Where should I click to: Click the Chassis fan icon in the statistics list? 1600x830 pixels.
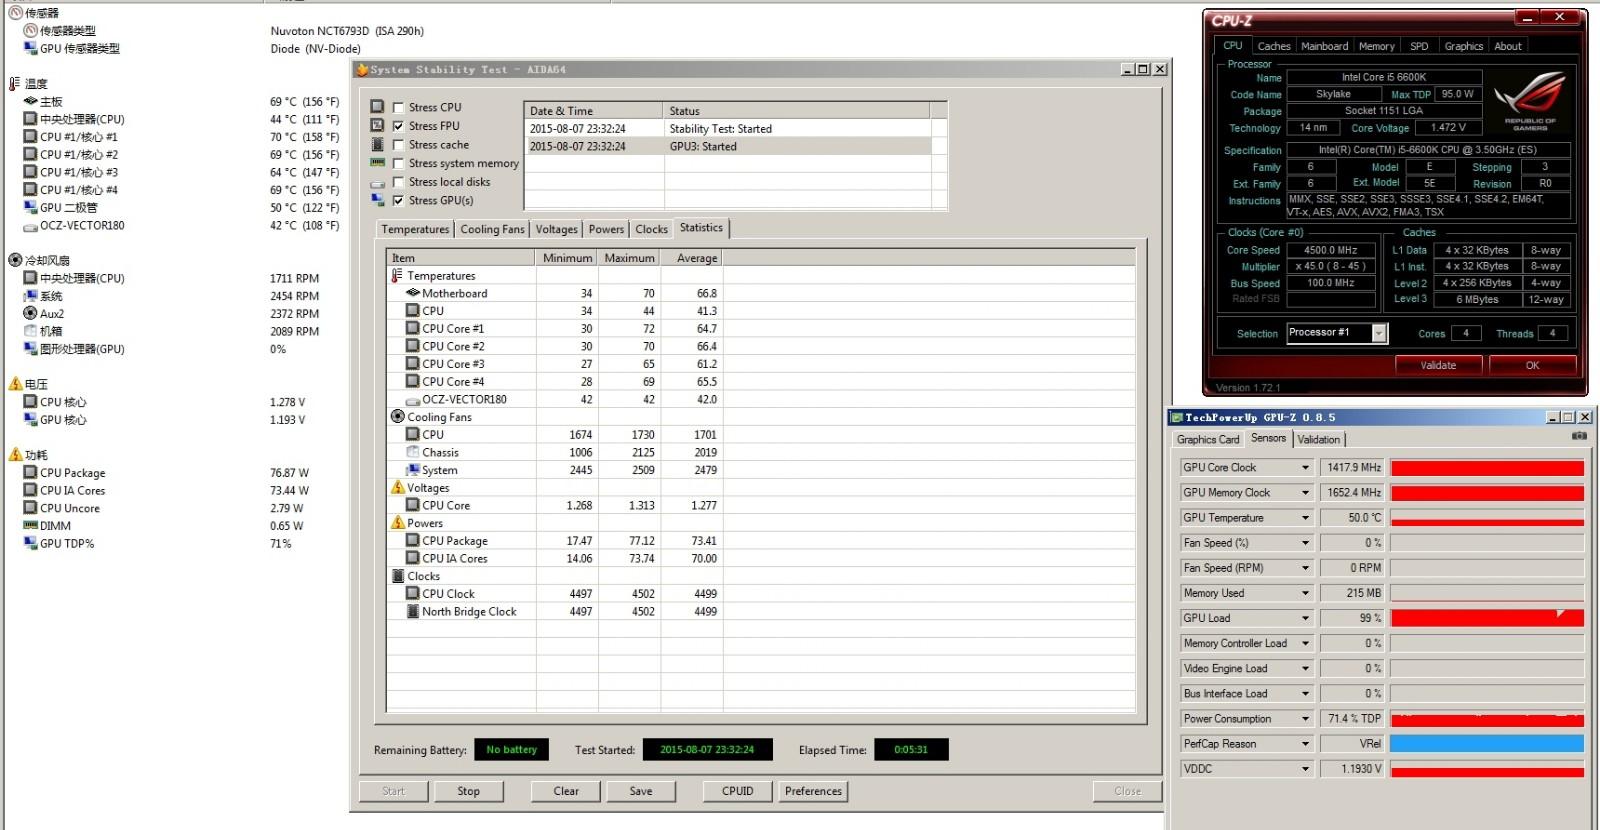413,453
